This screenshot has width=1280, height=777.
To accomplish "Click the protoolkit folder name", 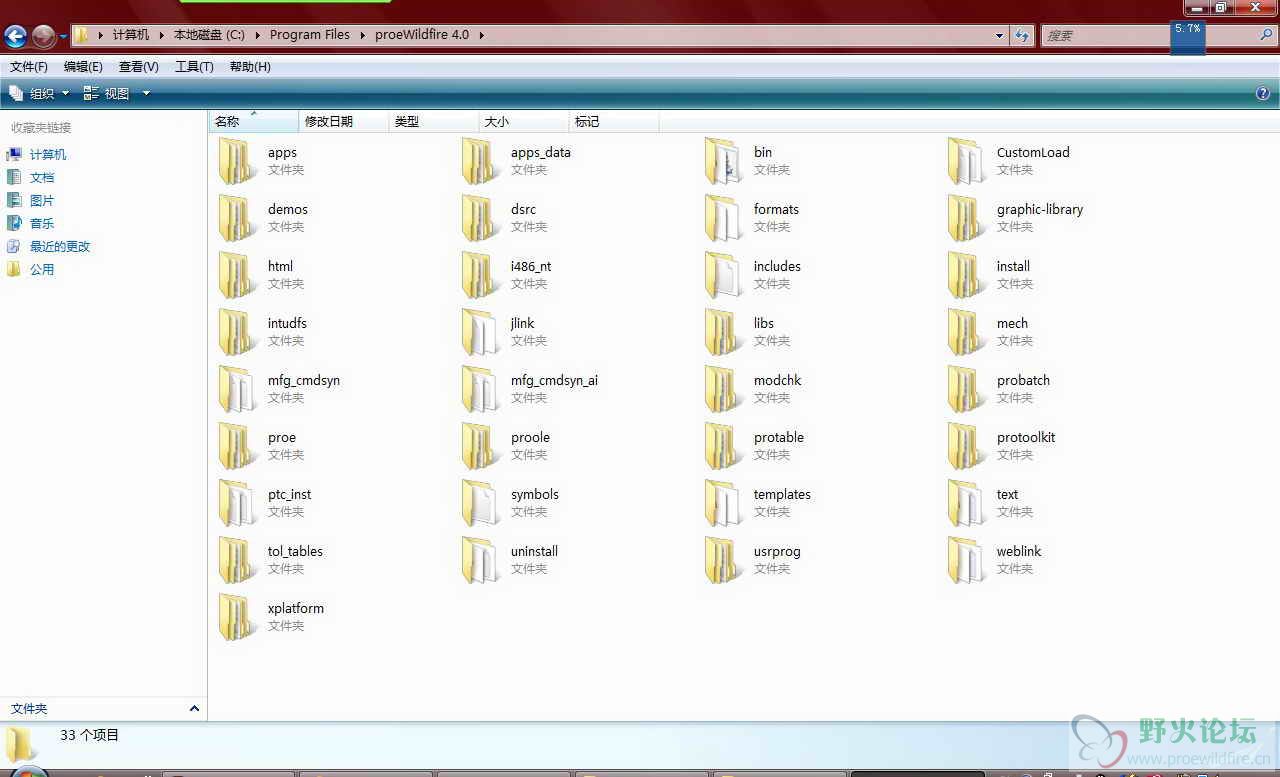I will coord(1026,438).
